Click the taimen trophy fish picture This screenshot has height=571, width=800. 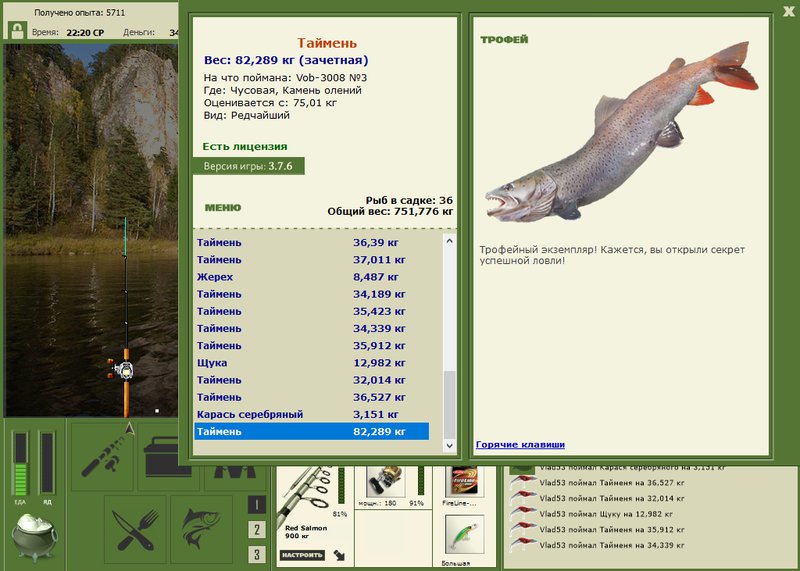(x=621, y=133)
